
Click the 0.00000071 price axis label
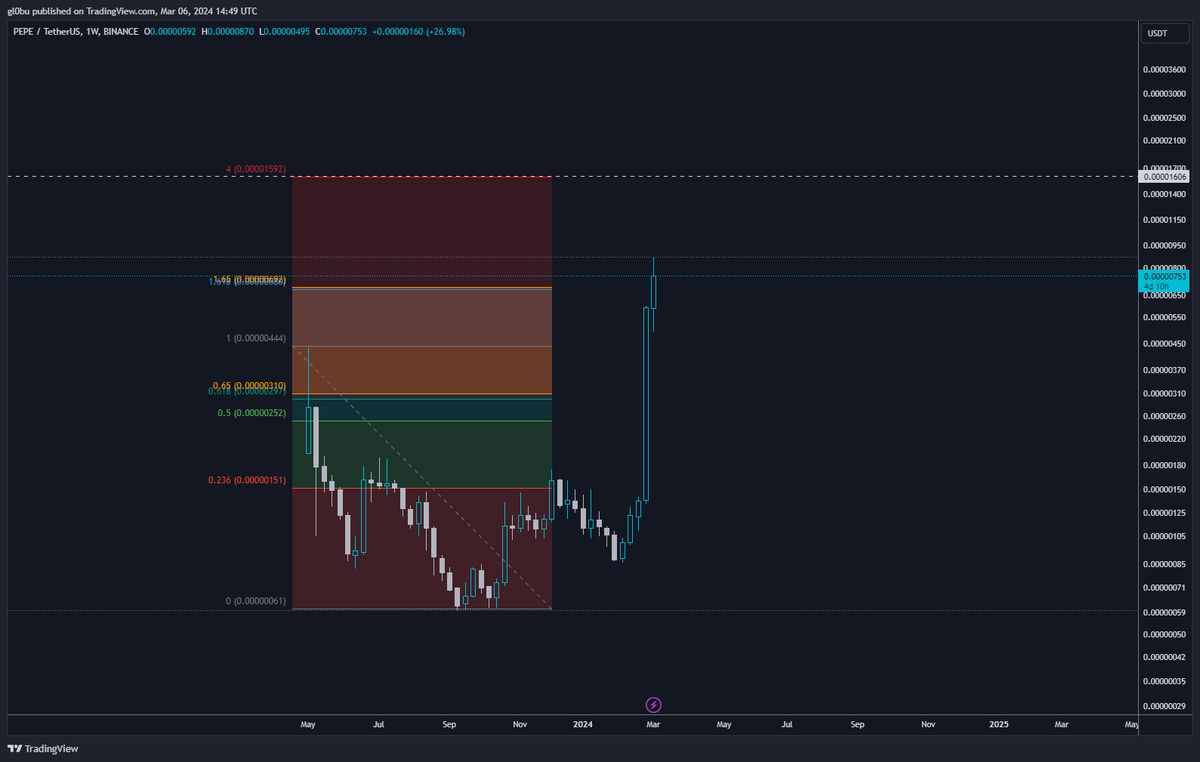click(x=1165, y=587)
